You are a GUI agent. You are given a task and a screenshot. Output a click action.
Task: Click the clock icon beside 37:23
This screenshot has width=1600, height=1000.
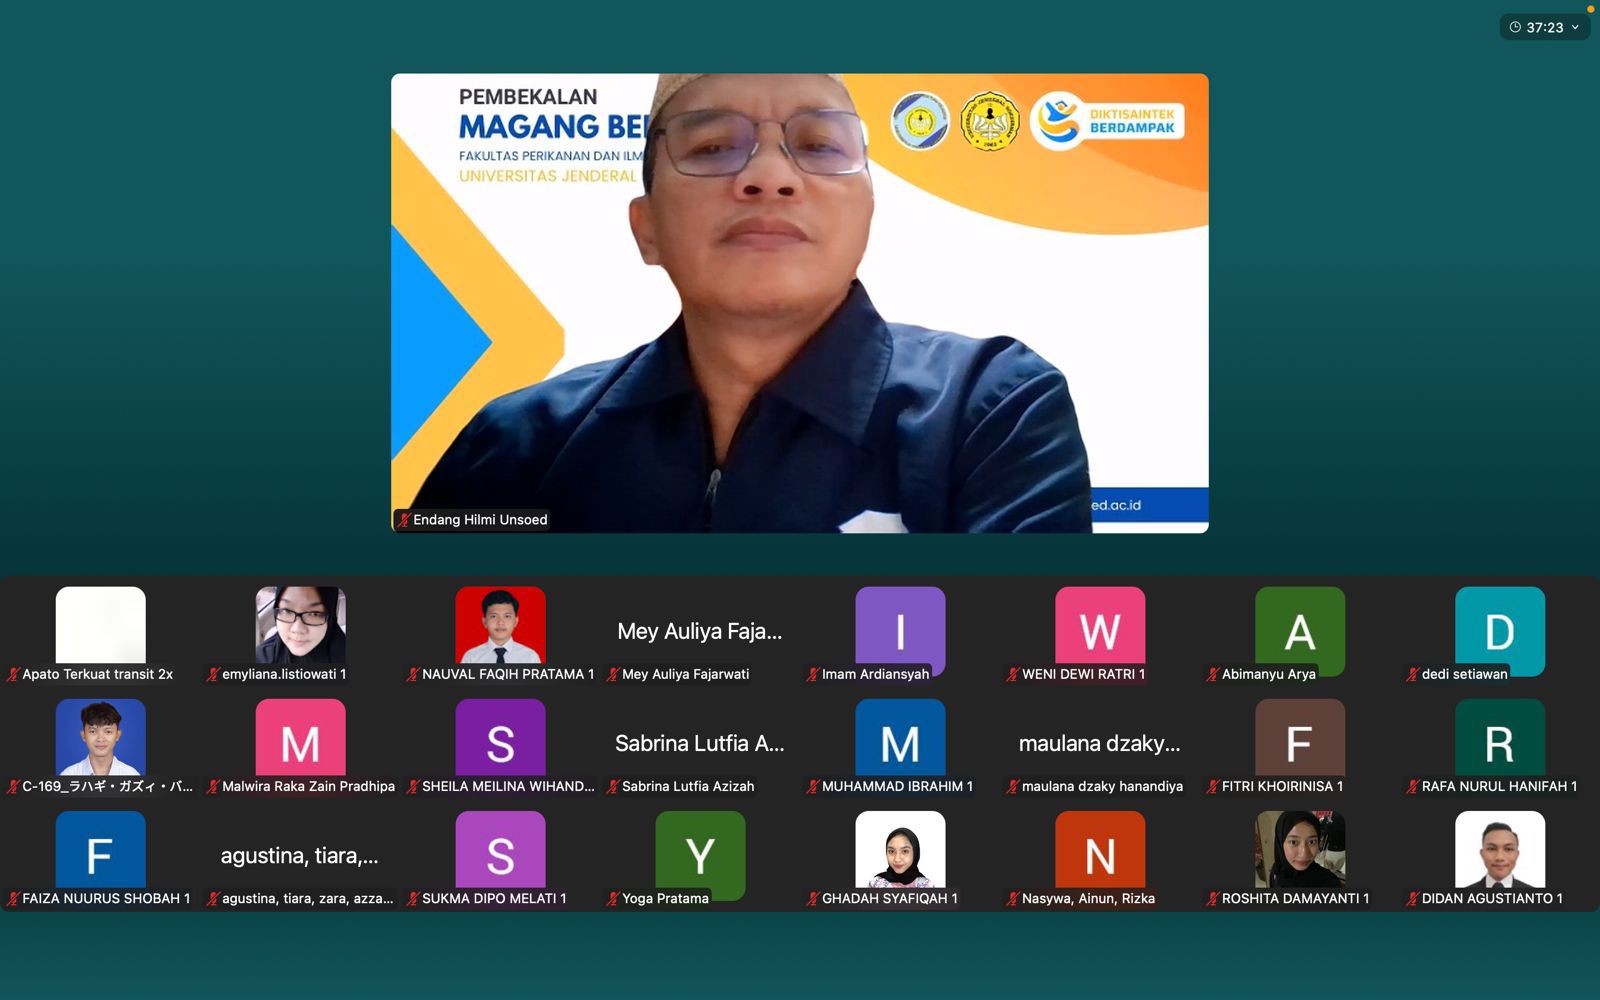1515,28
